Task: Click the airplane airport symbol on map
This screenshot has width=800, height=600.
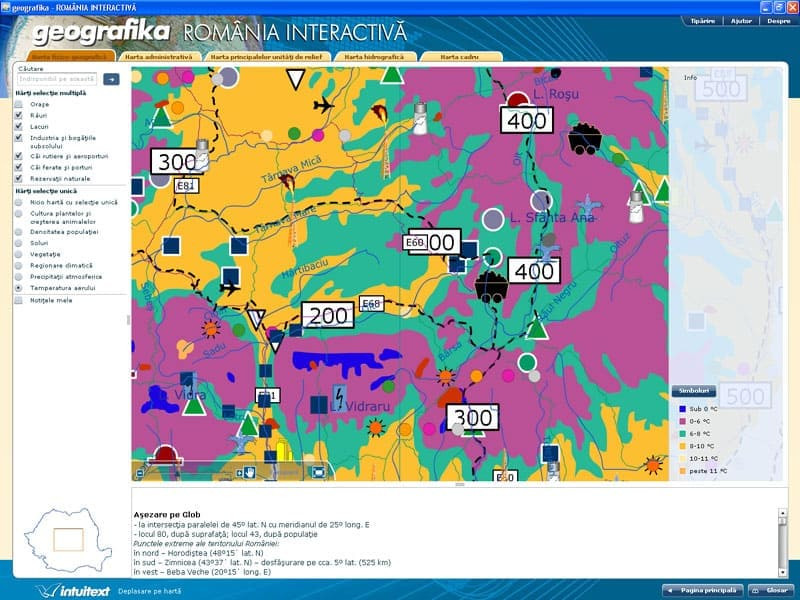Action: 324,105
